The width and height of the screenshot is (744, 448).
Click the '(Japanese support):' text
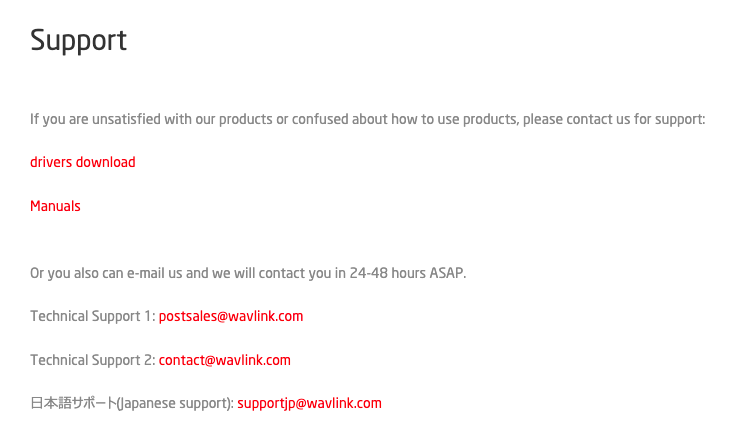coord(175,403)
